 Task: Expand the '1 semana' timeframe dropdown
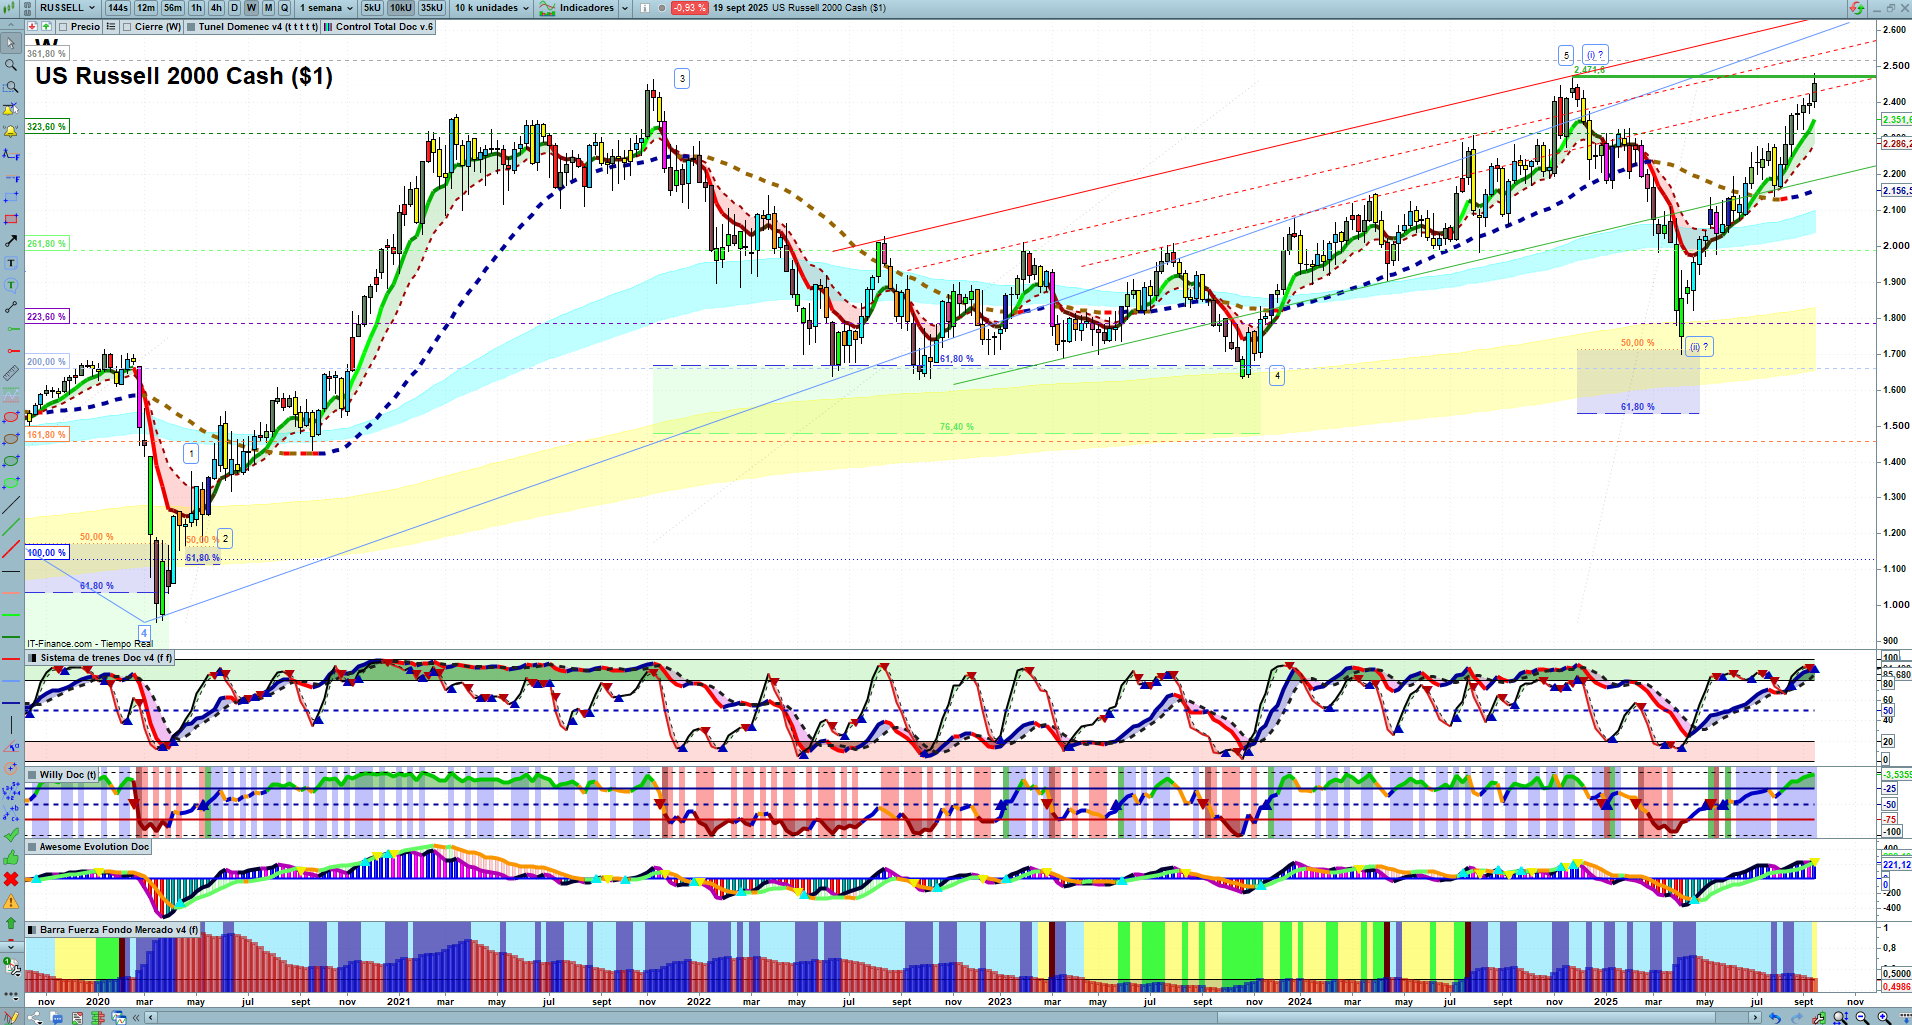coord(326,8)
